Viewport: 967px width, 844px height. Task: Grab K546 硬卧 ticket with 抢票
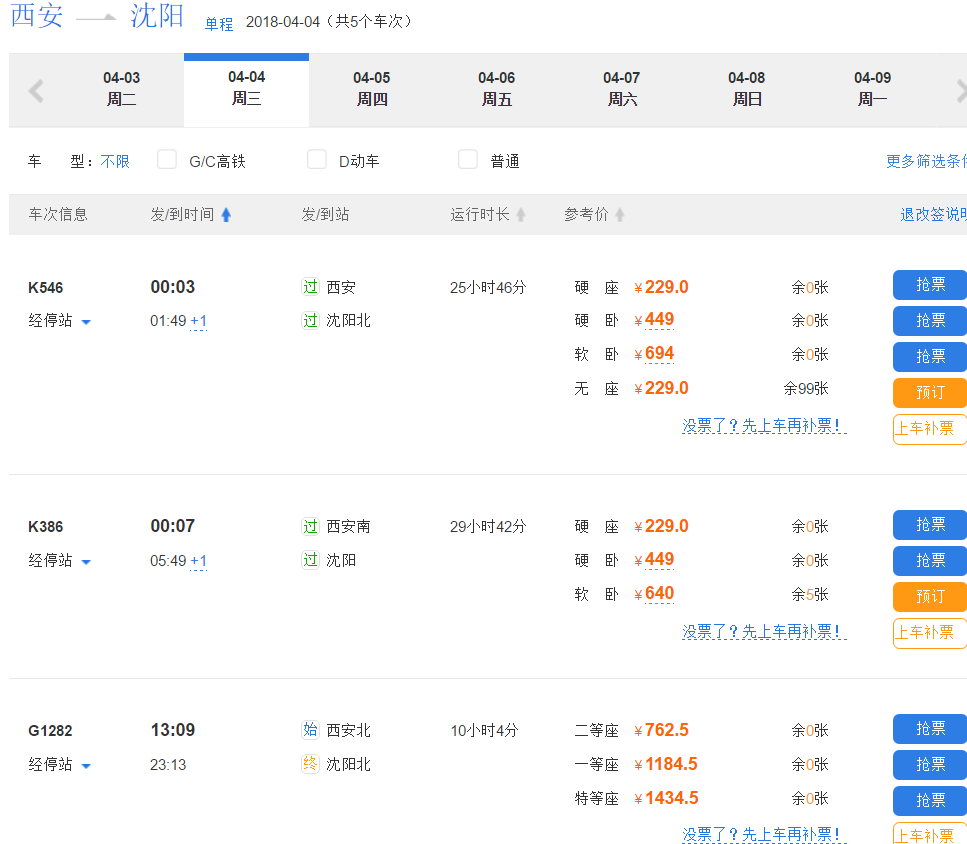(x=930, y=321)
